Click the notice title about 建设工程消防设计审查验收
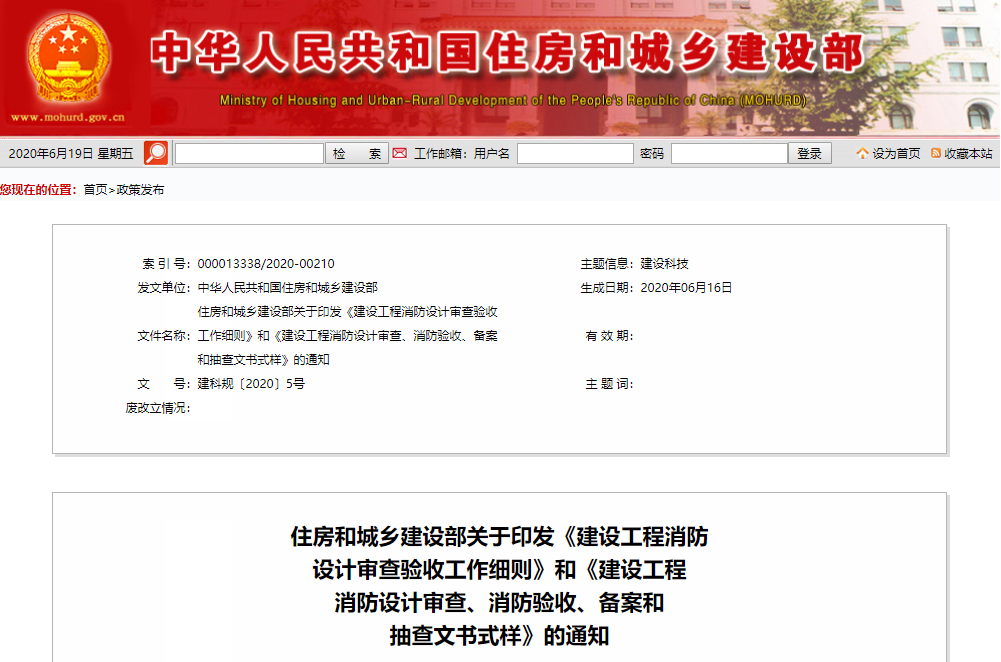This screenshot has width=1001, height=662. (500, 575)
